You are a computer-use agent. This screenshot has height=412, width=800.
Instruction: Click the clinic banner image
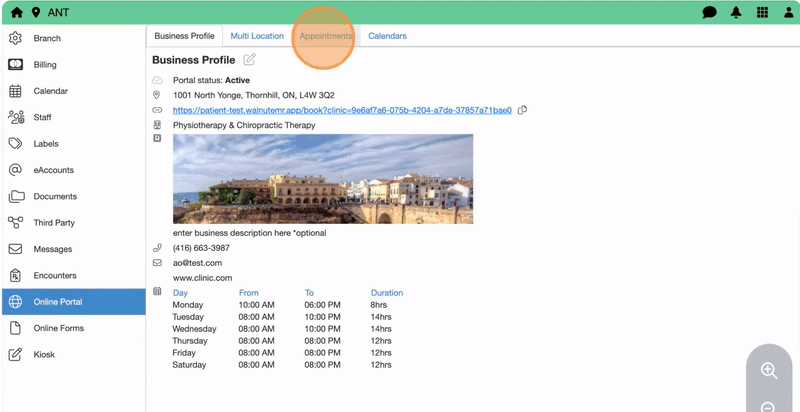(323, 179)
